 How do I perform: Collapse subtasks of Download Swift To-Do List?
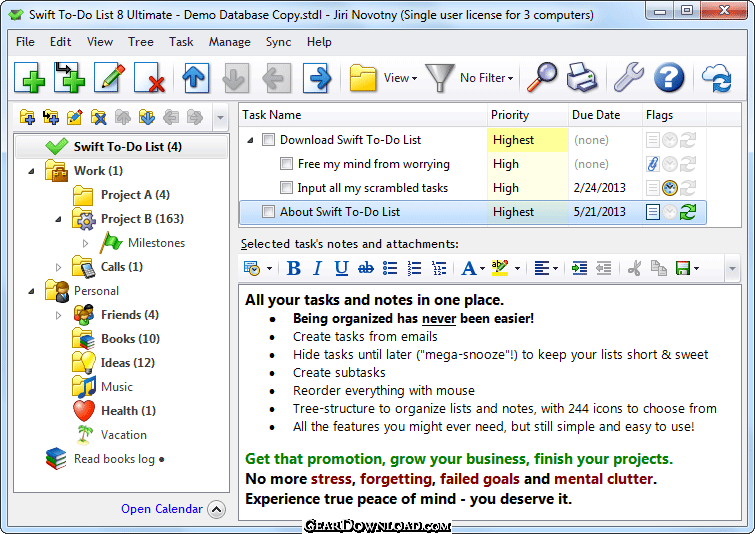click(250, 140)
